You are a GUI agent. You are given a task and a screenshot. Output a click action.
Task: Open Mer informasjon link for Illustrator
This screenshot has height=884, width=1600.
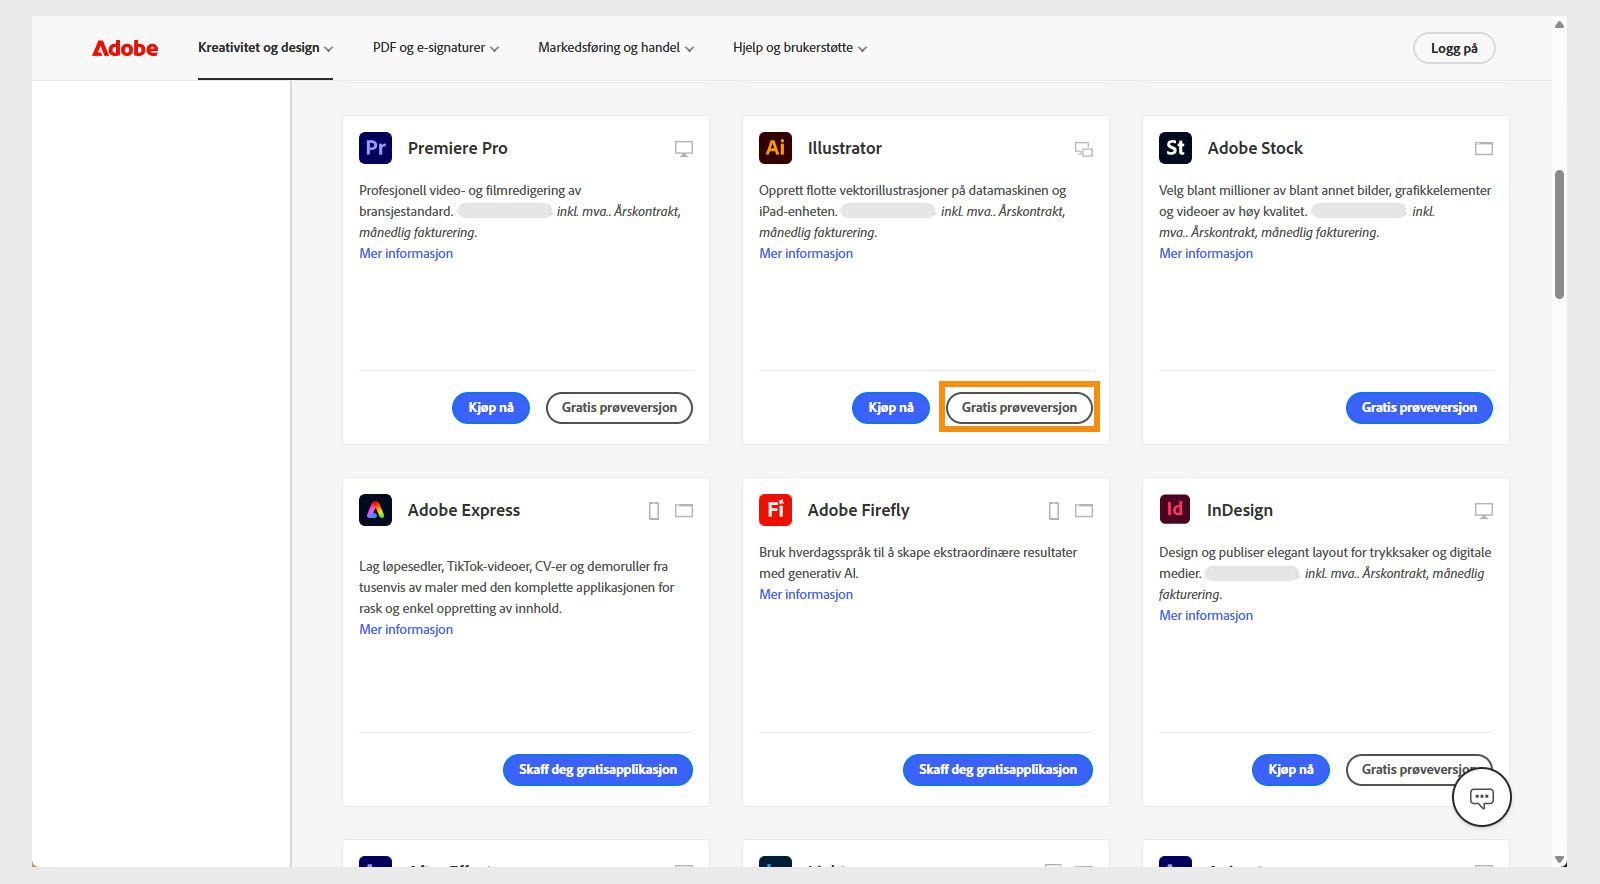806,254
